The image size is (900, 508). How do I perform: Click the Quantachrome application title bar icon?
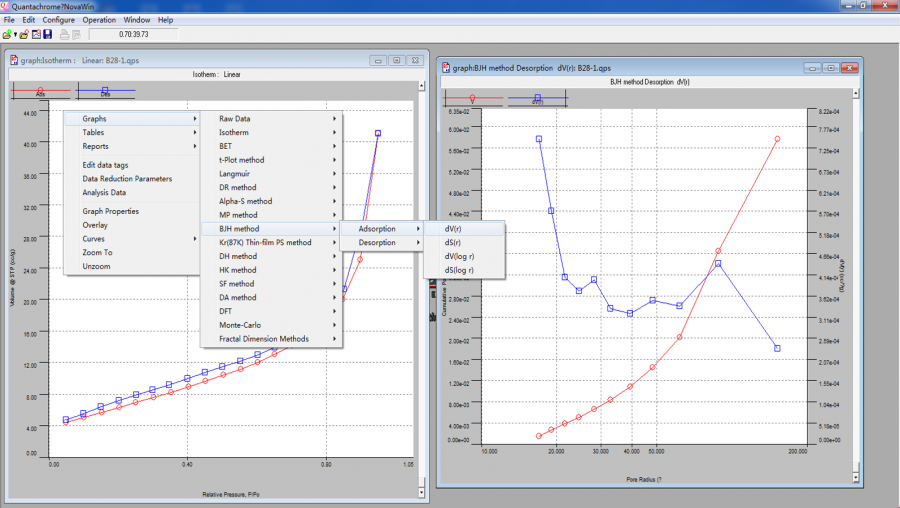point(6,6)
